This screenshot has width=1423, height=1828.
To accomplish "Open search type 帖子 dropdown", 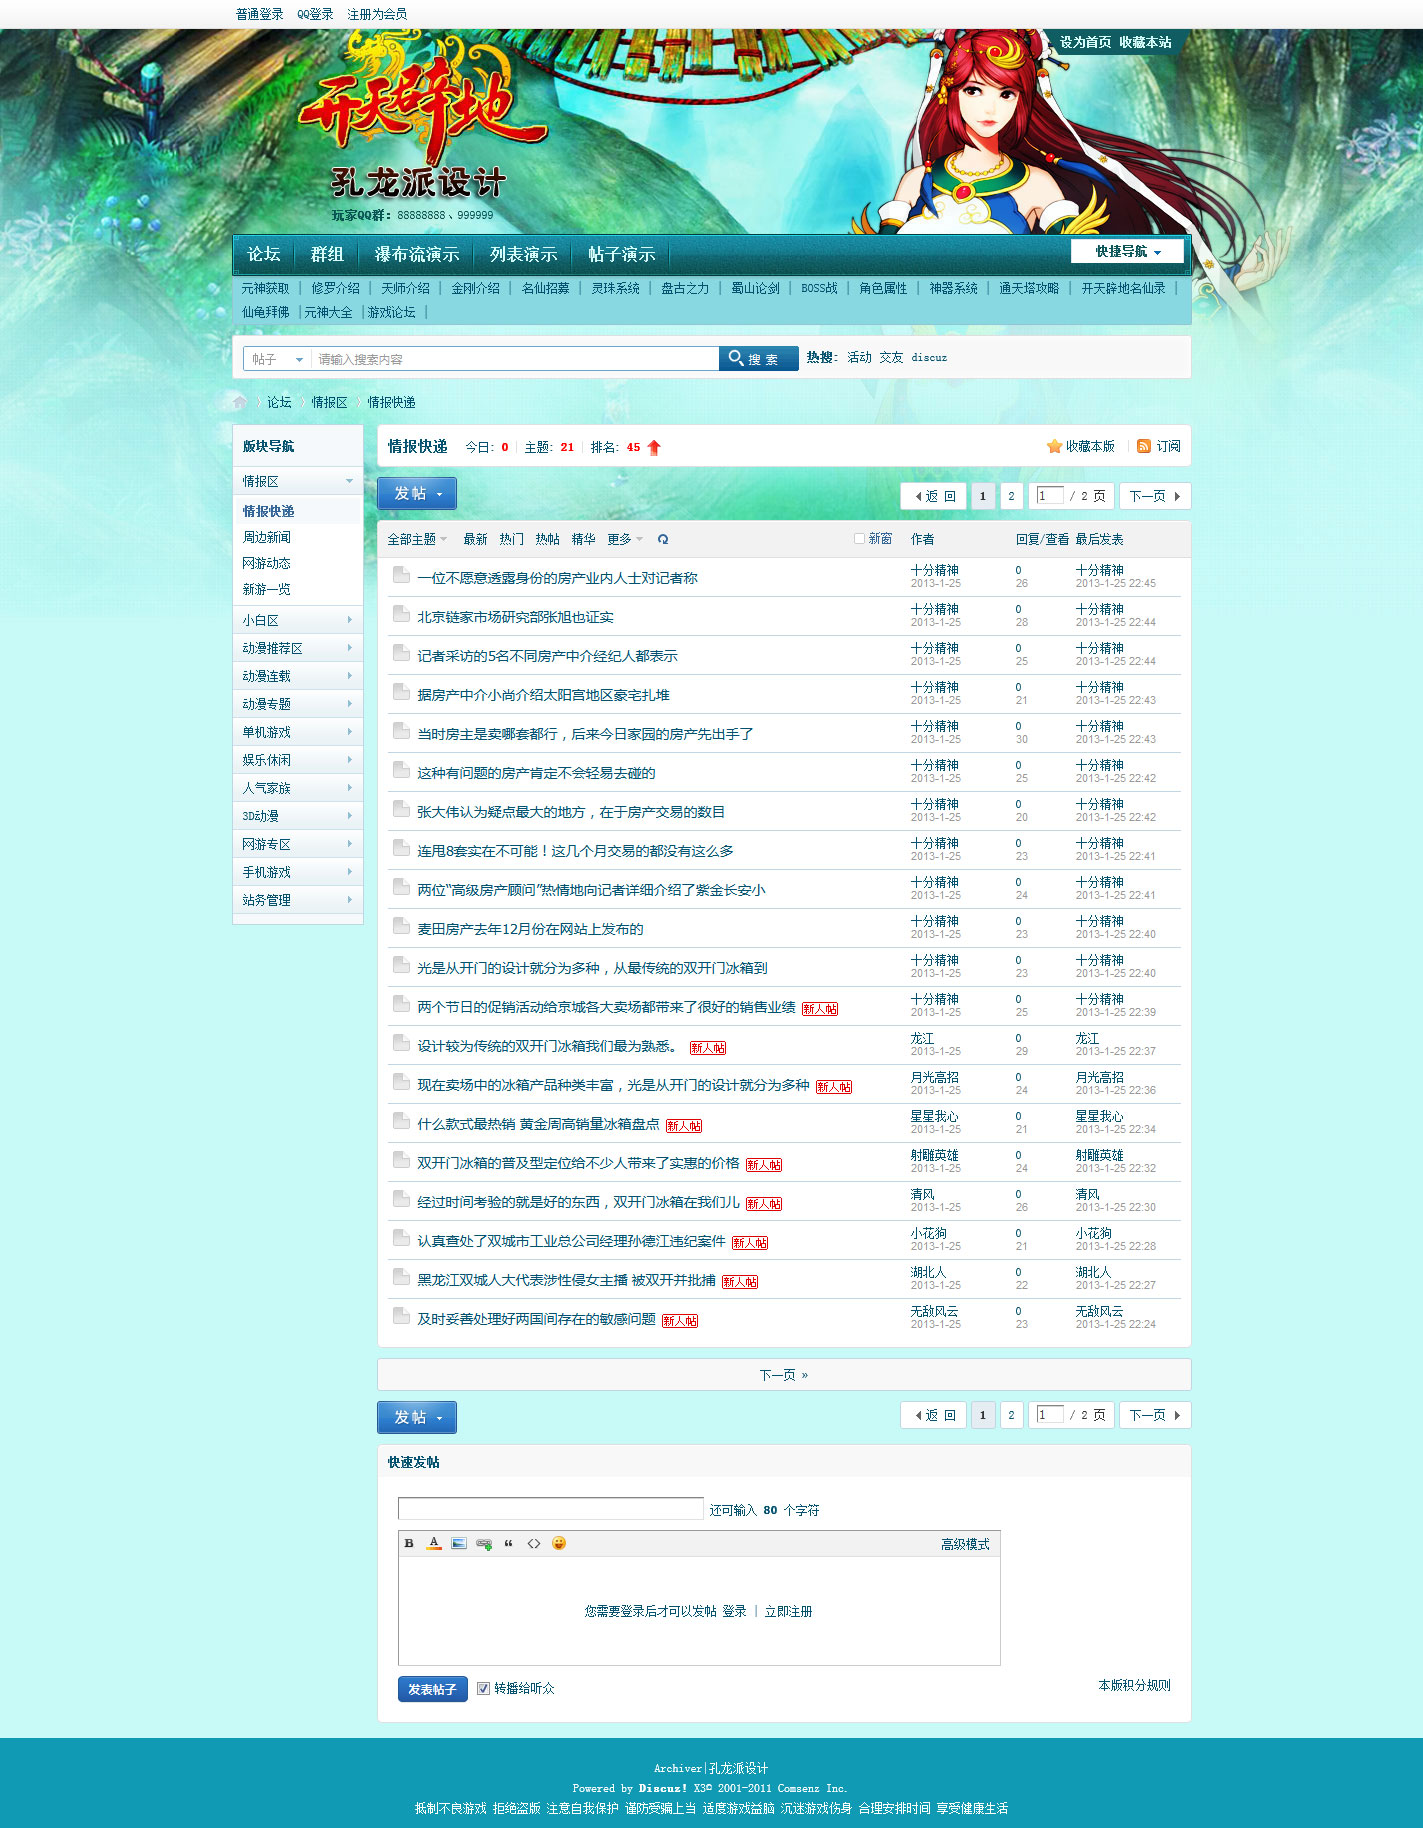I will (277, 359).
